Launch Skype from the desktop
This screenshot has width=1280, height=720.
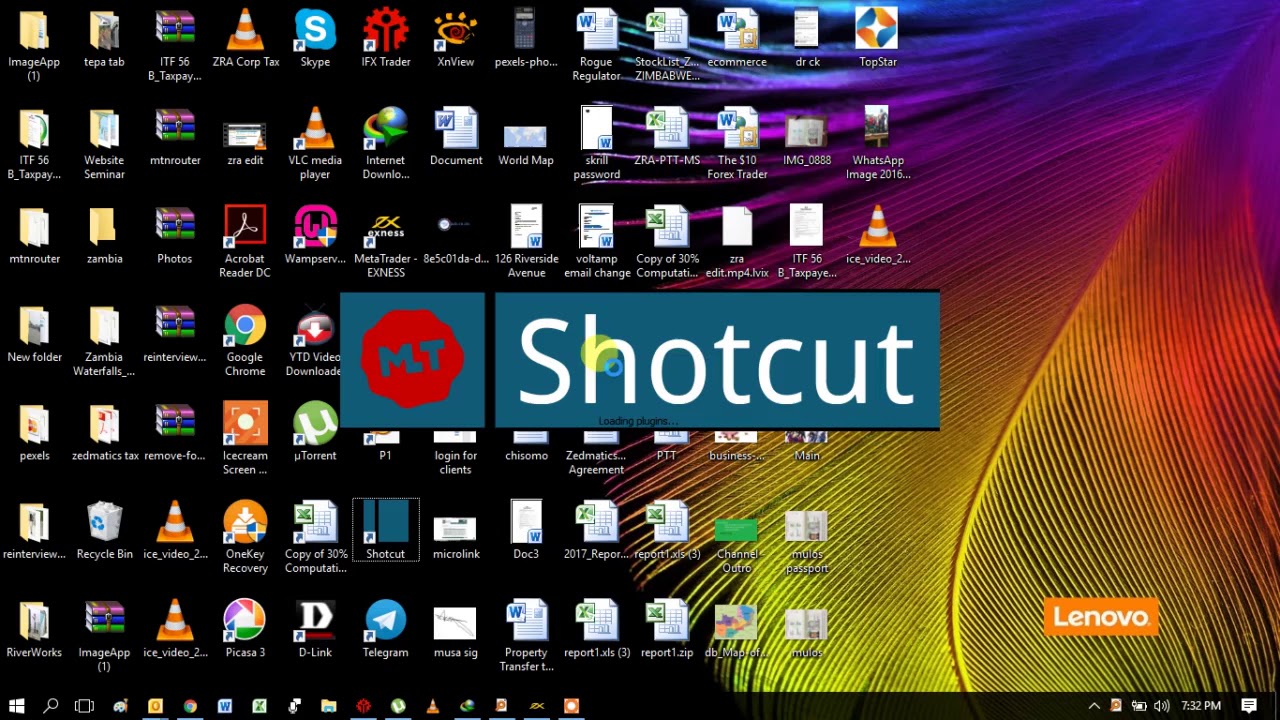click(x=315, y=38)
